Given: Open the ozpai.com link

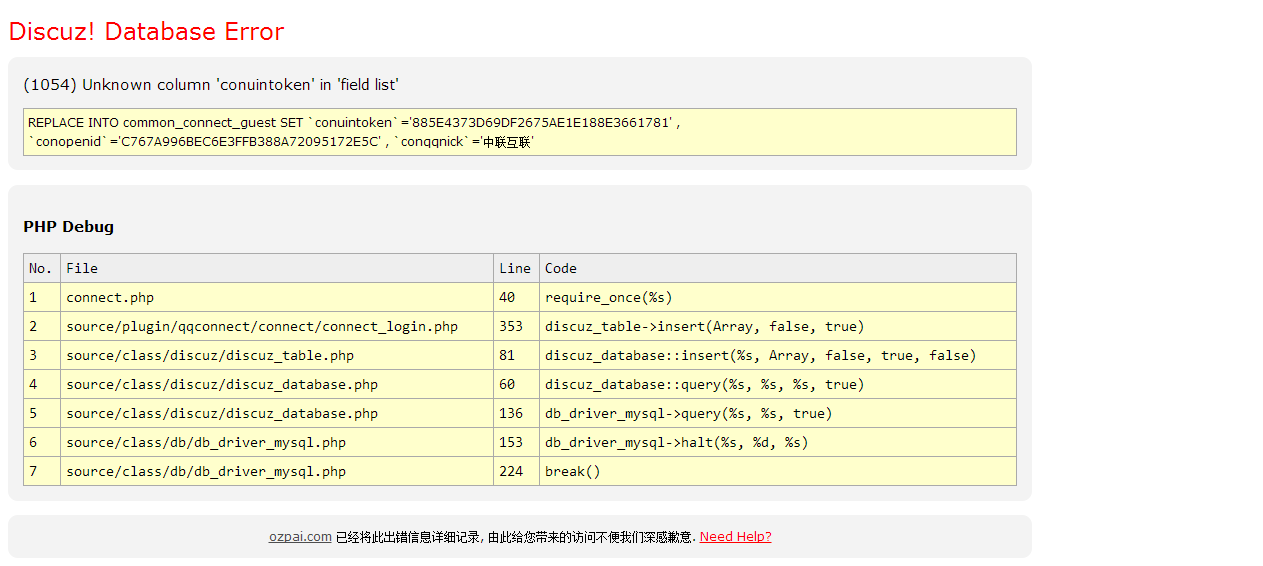Looking at the screenshot, I should coord(299,537).
